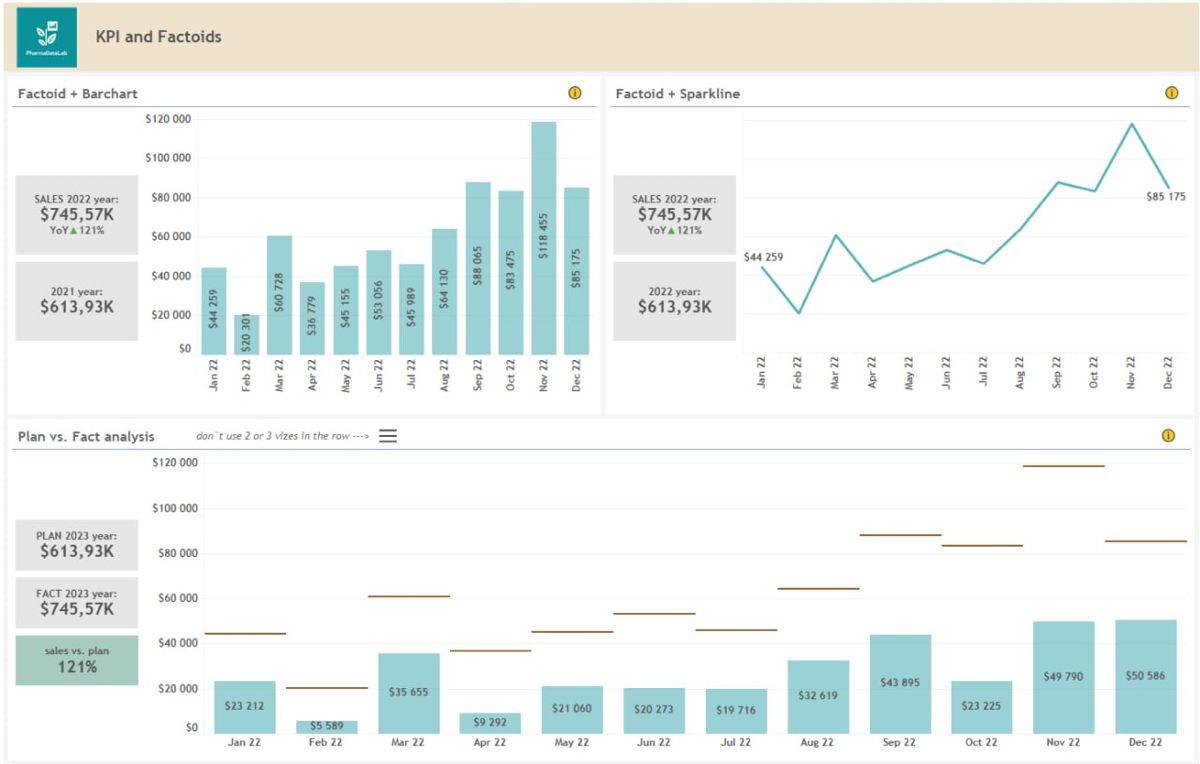Click the Plan vs. Fact bar labeled $9 292
The image size is (1200, 764).
coord(491,723)
